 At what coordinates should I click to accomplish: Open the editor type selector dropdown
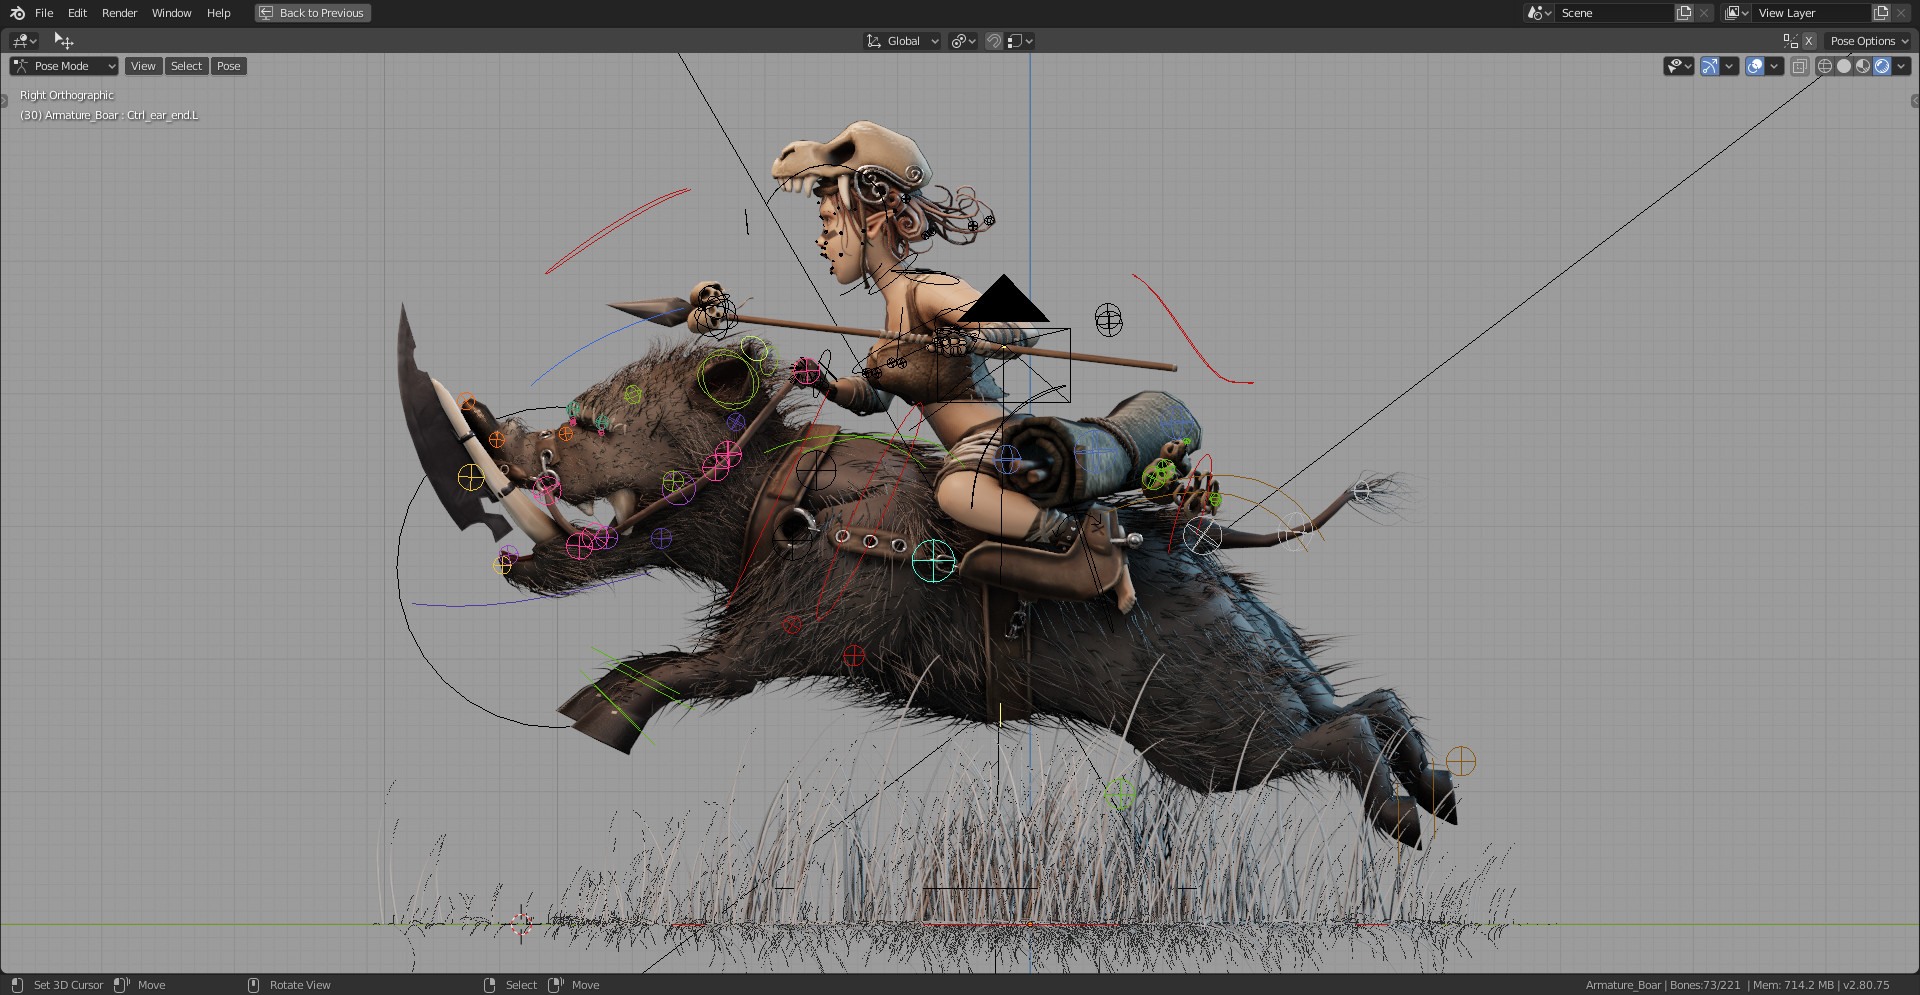tap(24, 41)
